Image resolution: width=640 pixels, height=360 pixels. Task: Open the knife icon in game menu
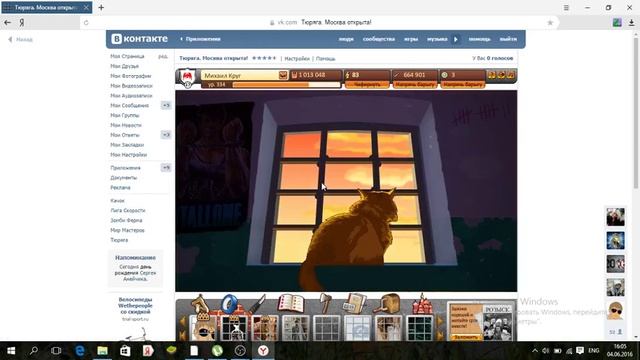(x=258, y=304)
